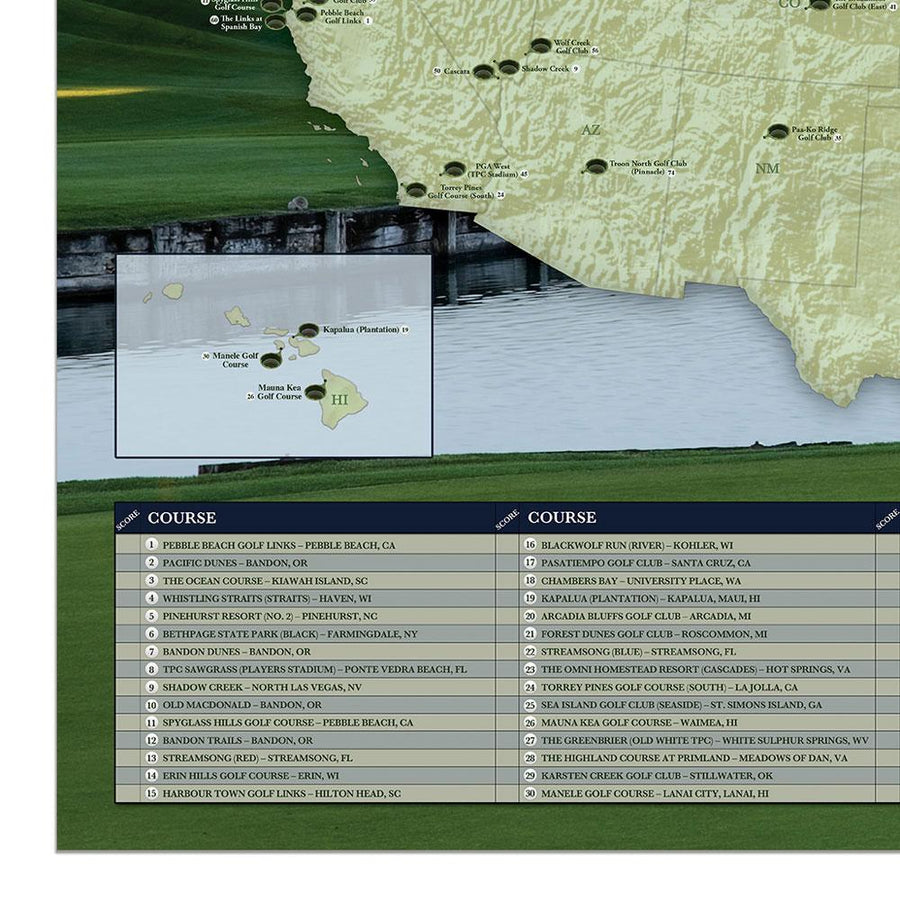Select Forest Dunes Golf Club – Roscommon row
This screenshot has height=900, width=900.
(x=686, y=634)
